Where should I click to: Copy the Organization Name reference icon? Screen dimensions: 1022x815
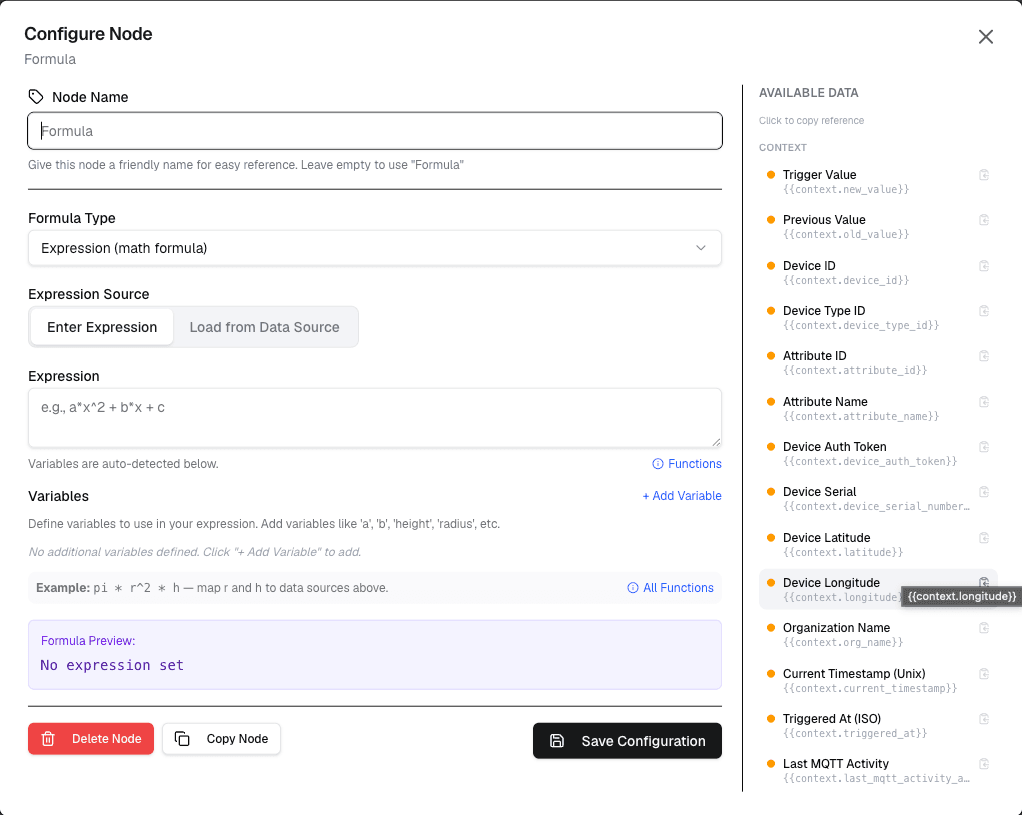[984, 628]
